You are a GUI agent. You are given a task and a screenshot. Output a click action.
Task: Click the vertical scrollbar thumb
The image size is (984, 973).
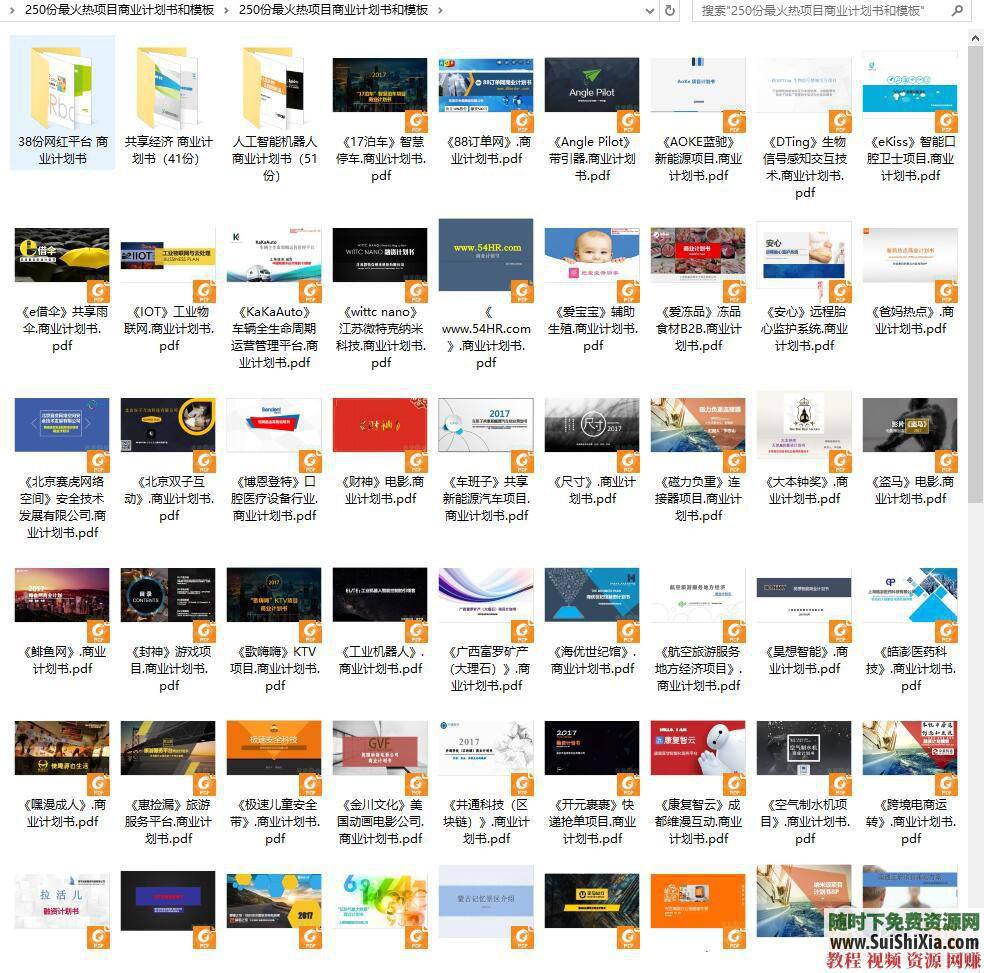(x=975, y=274)
